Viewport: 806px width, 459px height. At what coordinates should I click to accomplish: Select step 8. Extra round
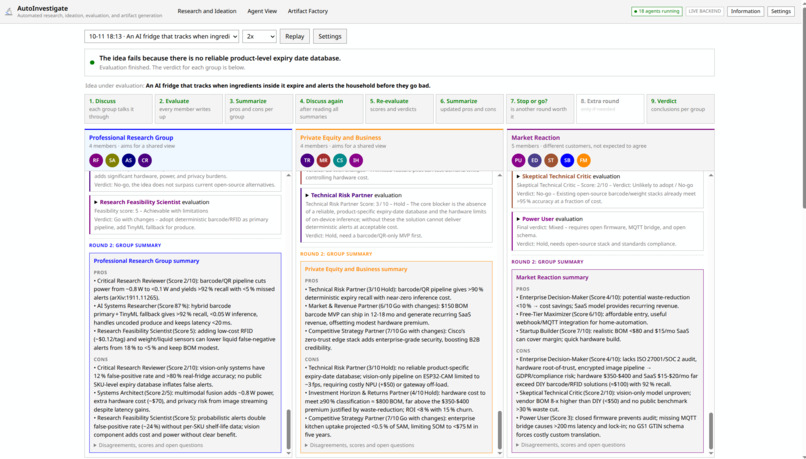tap(610, 109)
